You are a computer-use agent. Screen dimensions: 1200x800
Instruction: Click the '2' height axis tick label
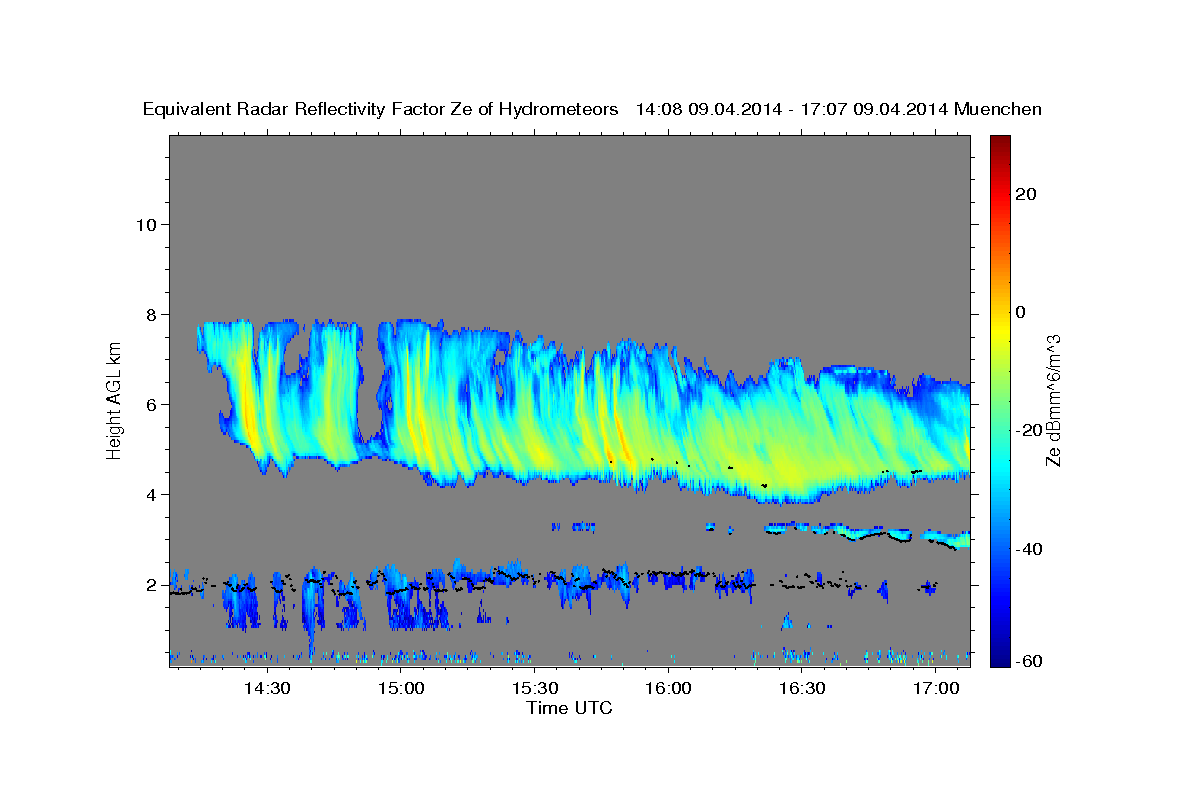pyautogui.click(x=152, y=585)
